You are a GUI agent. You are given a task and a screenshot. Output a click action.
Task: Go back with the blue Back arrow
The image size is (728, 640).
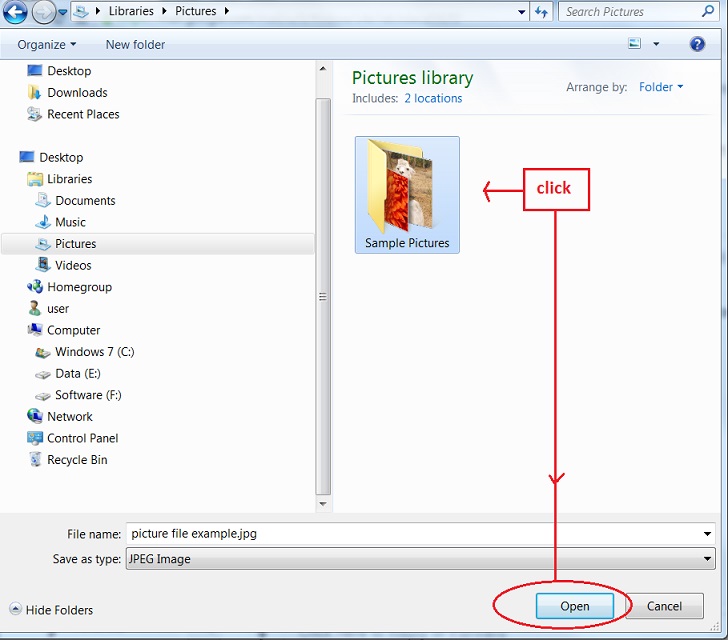click(x=15, y=12)
